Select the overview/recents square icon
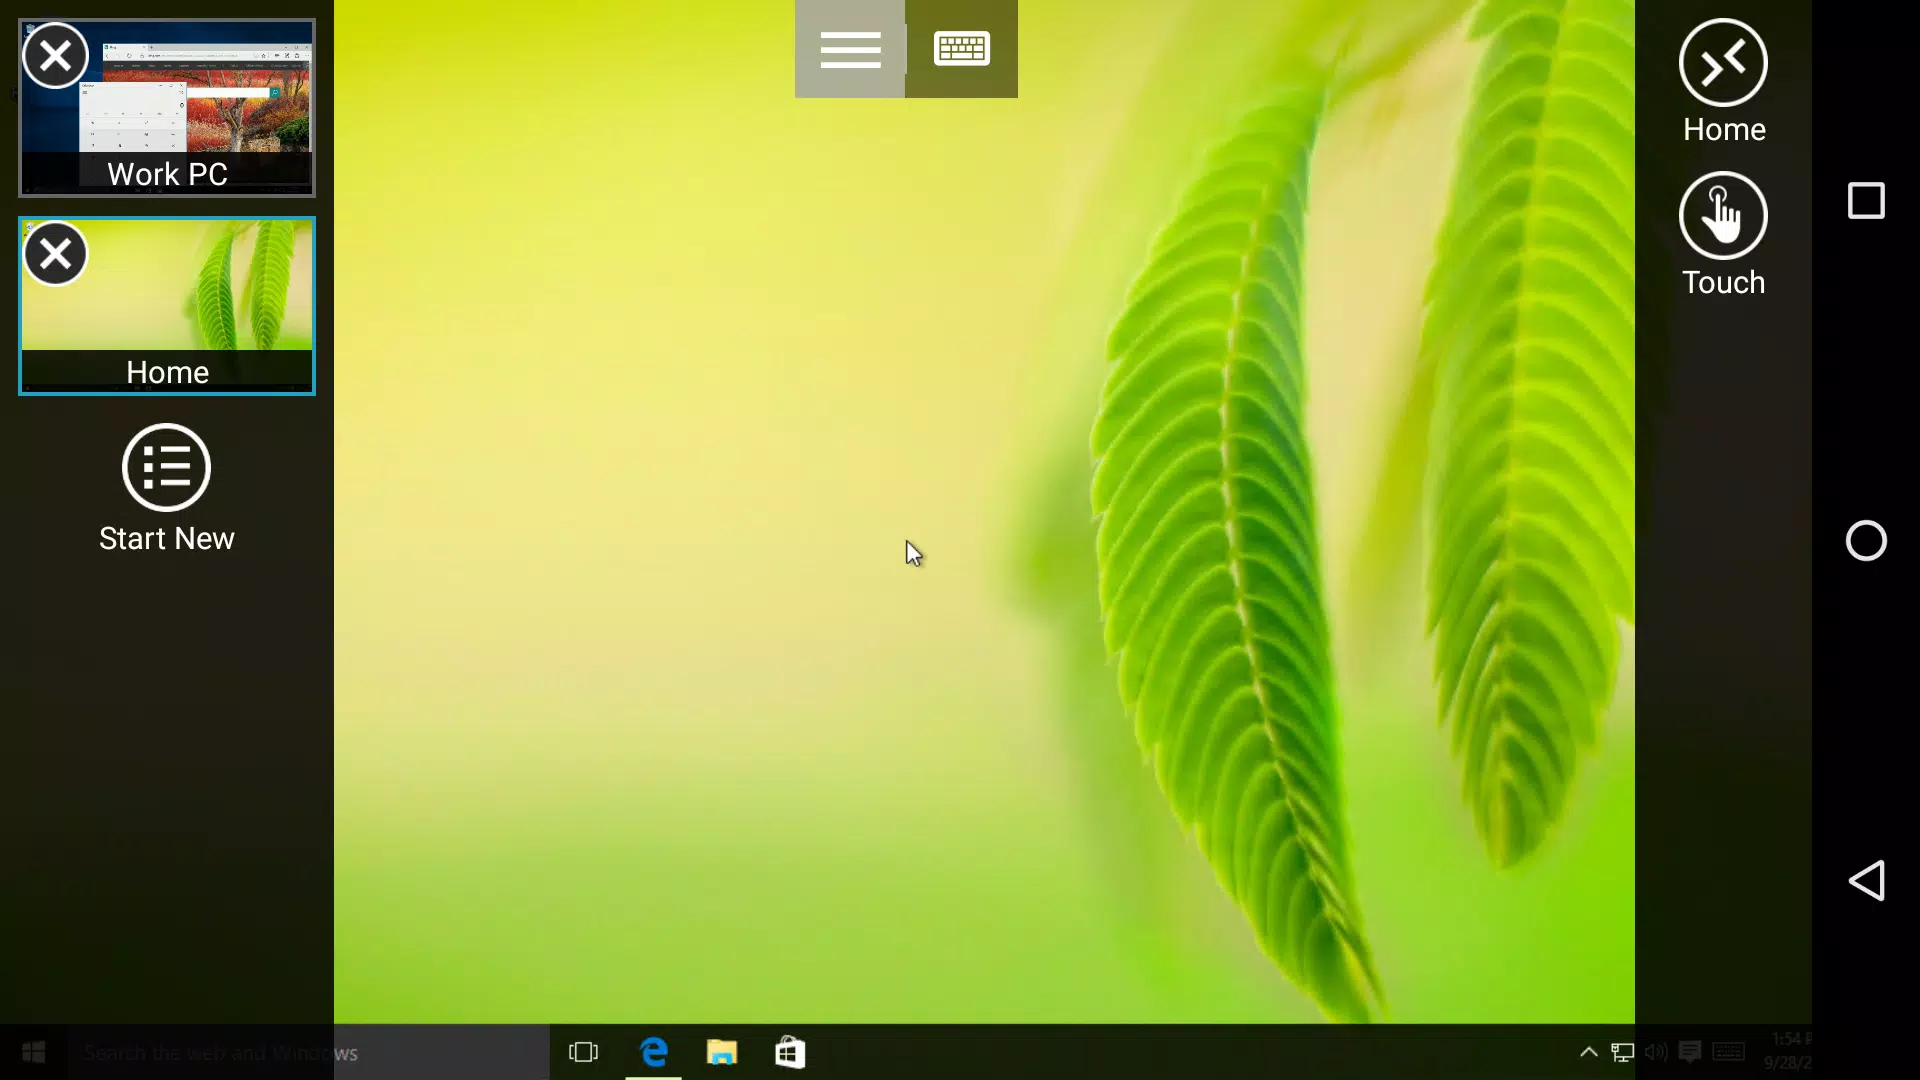1920x1080 pixels. click(1870, 200)
